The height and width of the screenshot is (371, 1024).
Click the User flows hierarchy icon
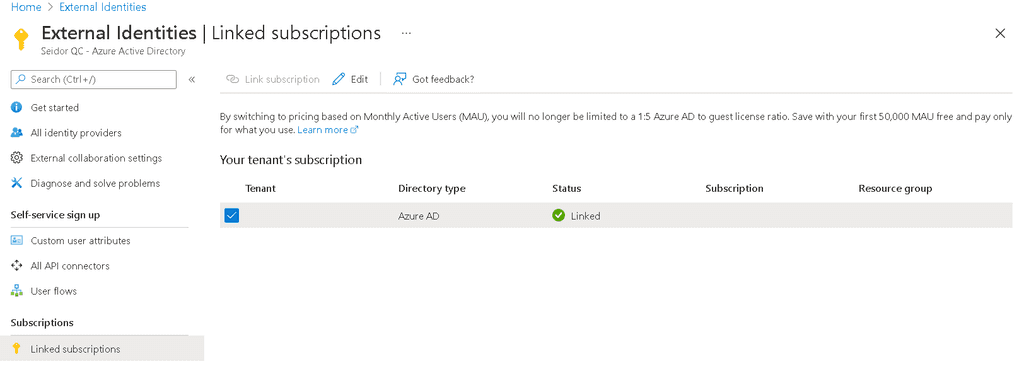tap(17, 291)
